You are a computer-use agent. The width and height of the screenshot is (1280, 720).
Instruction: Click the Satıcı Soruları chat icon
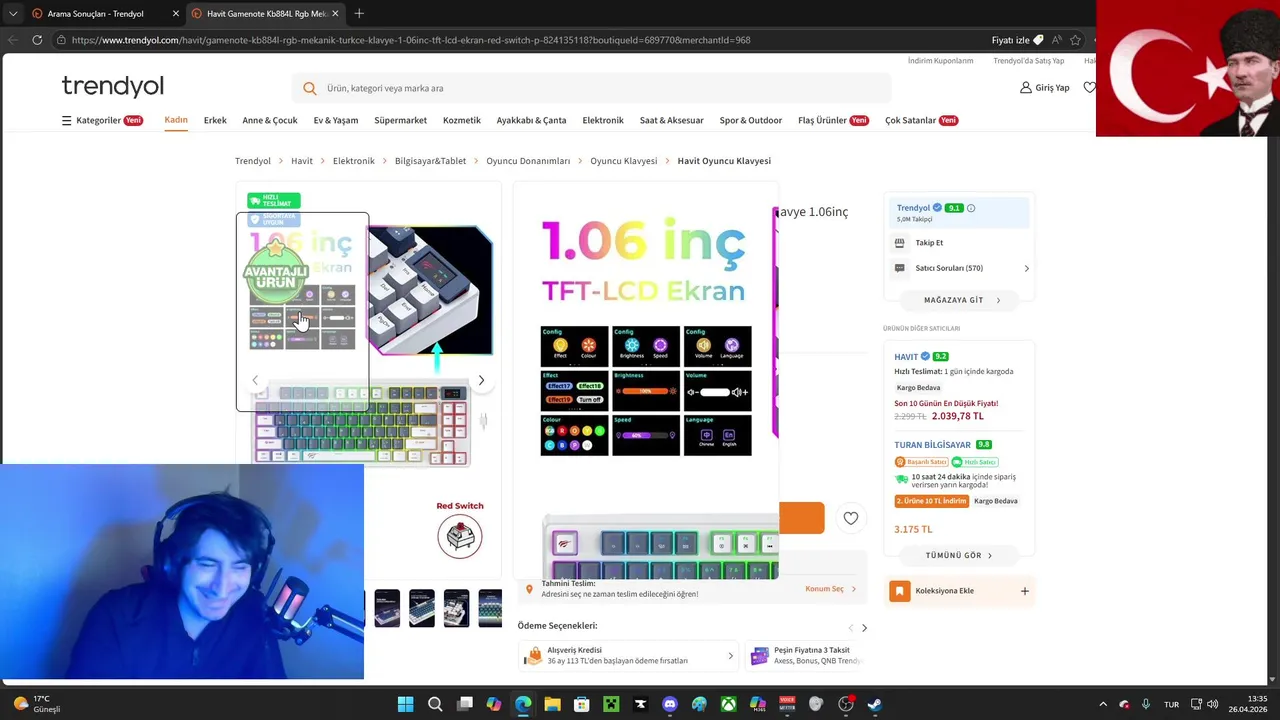click(x=899, y=268)
